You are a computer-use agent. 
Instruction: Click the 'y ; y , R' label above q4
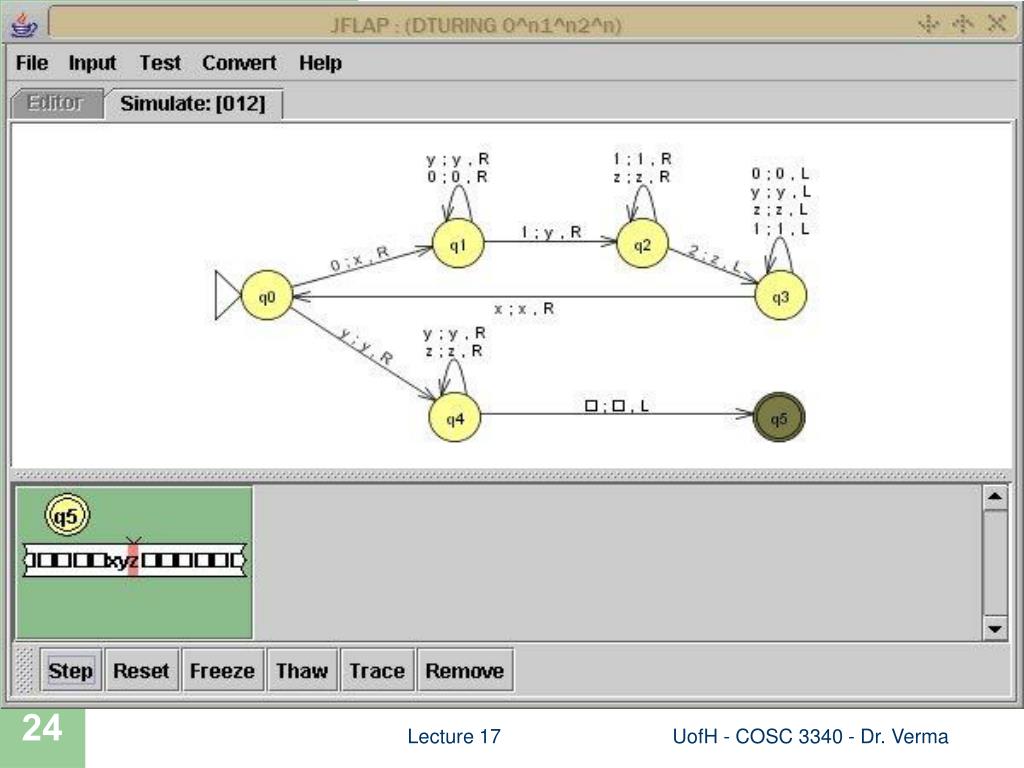455,333
